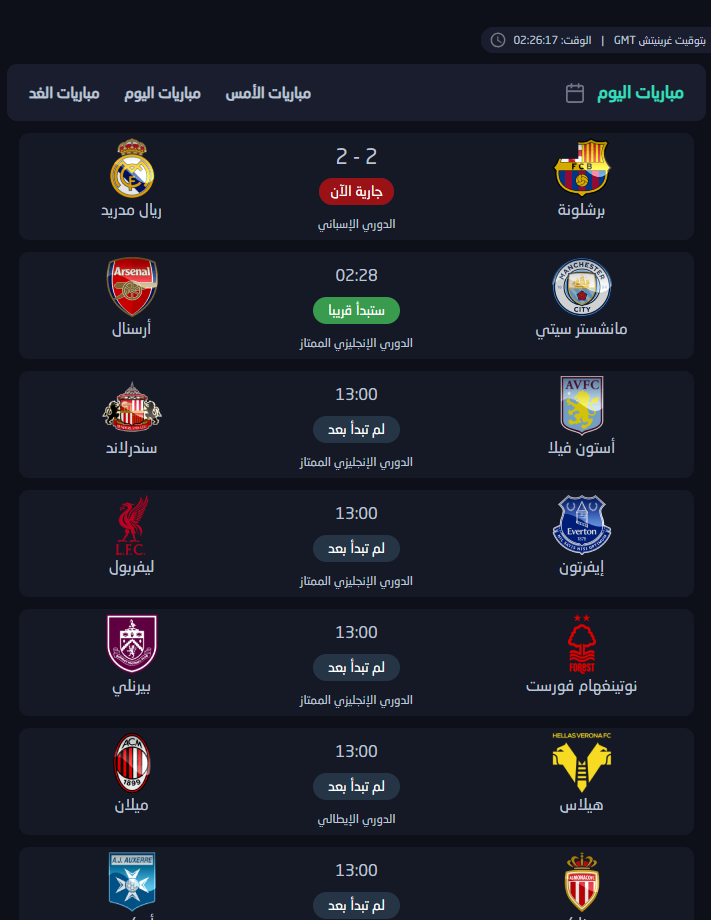Select the Arsenal club badge

132,286
